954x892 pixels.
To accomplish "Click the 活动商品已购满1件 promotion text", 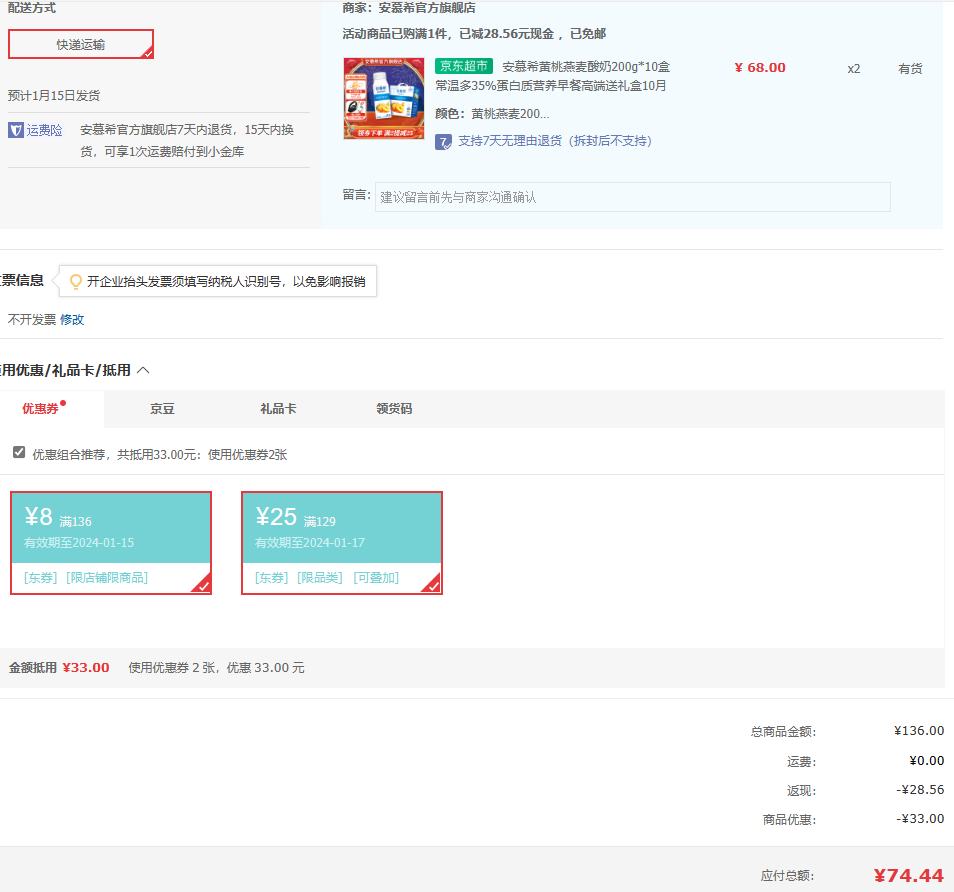I will click(x=474, y=33).
